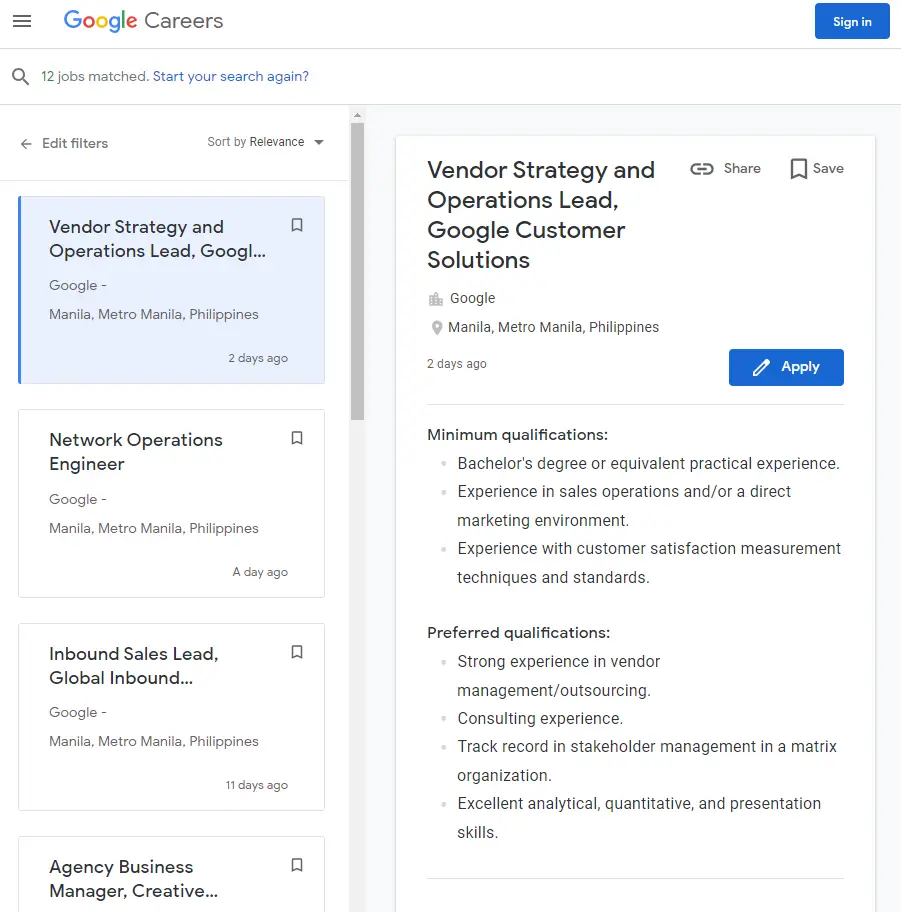Click 'A day ago' on Network Operations card
Screen dimensions: 901x912
pyautogui.click(x=260, y=572)
